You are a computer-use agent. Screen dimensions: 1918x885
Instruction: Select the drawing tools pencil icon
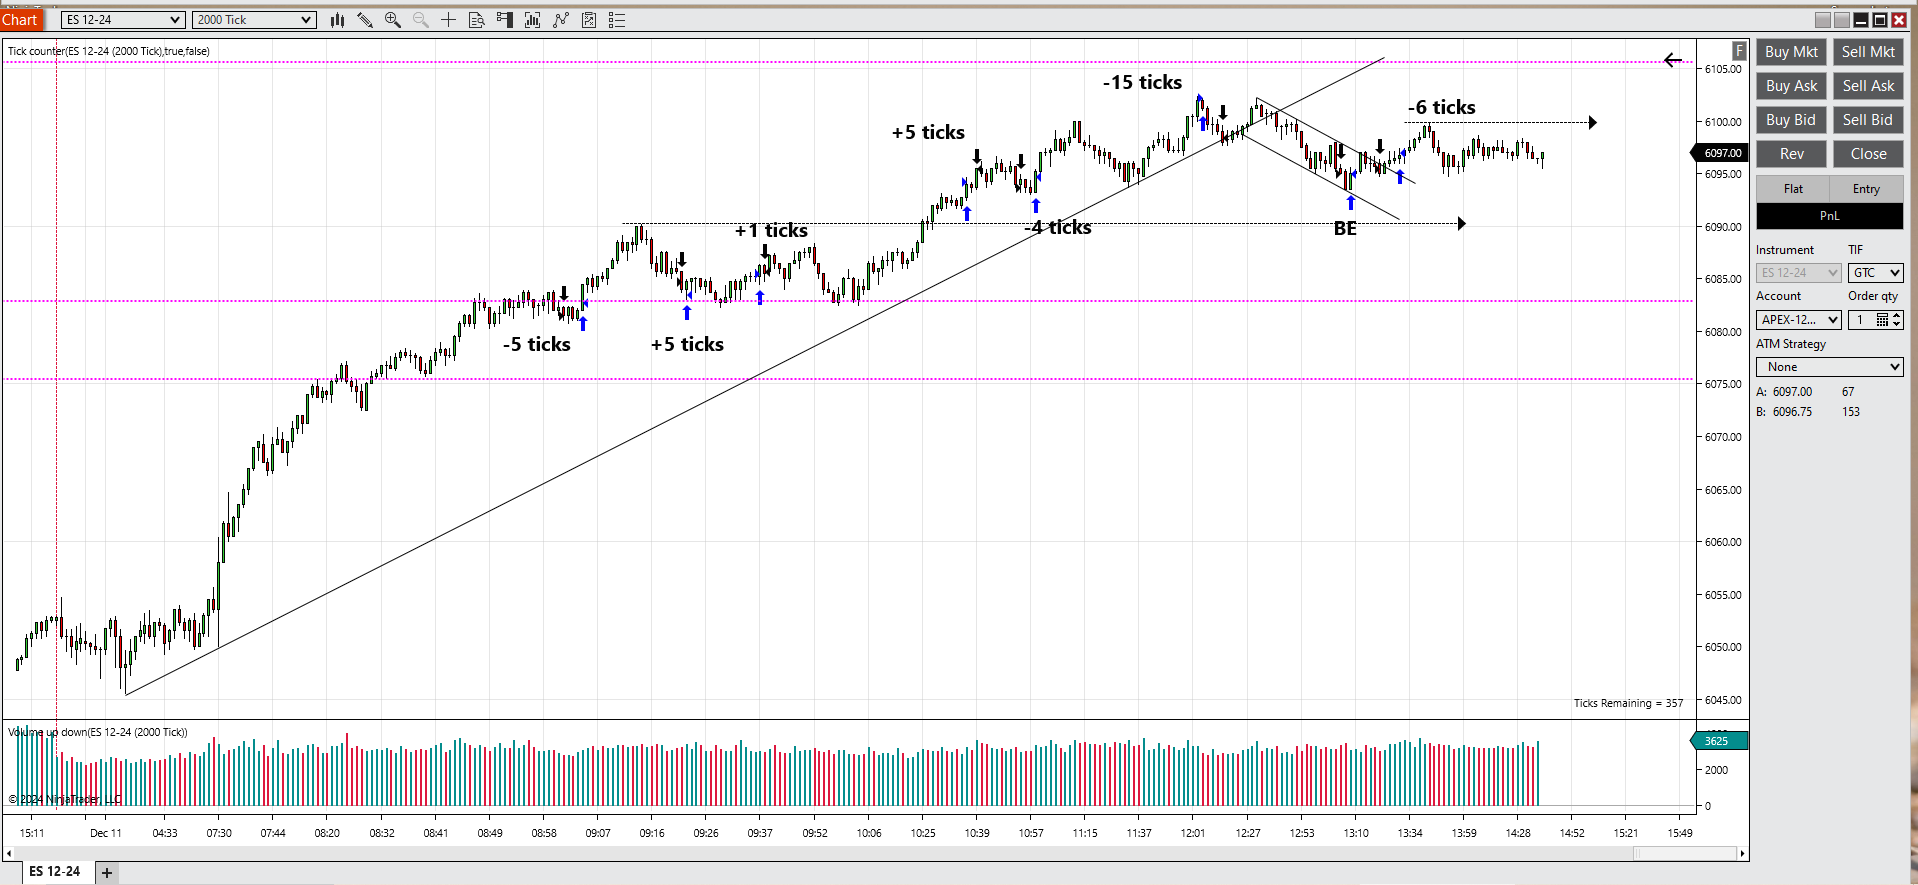click(365, 20)
